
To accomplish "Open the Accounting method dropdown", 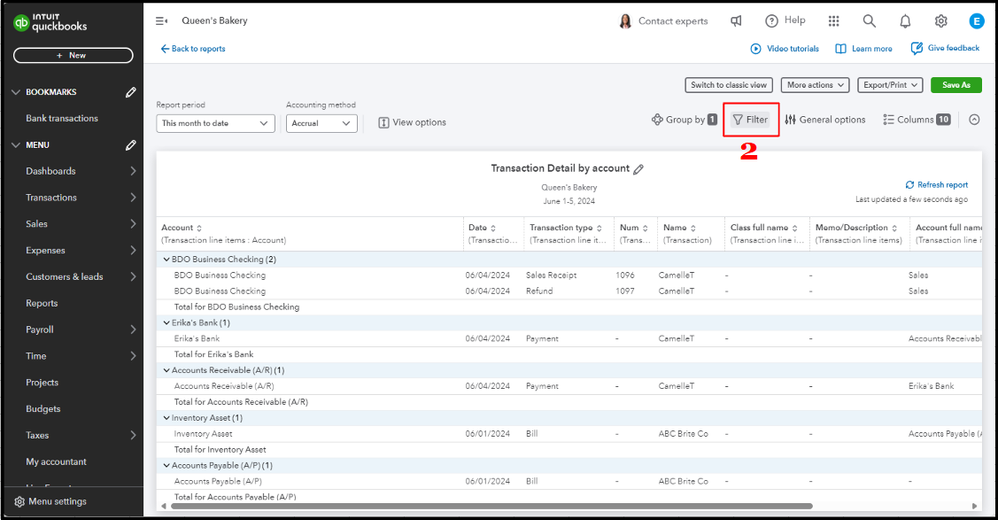I will tap(321, 123).
